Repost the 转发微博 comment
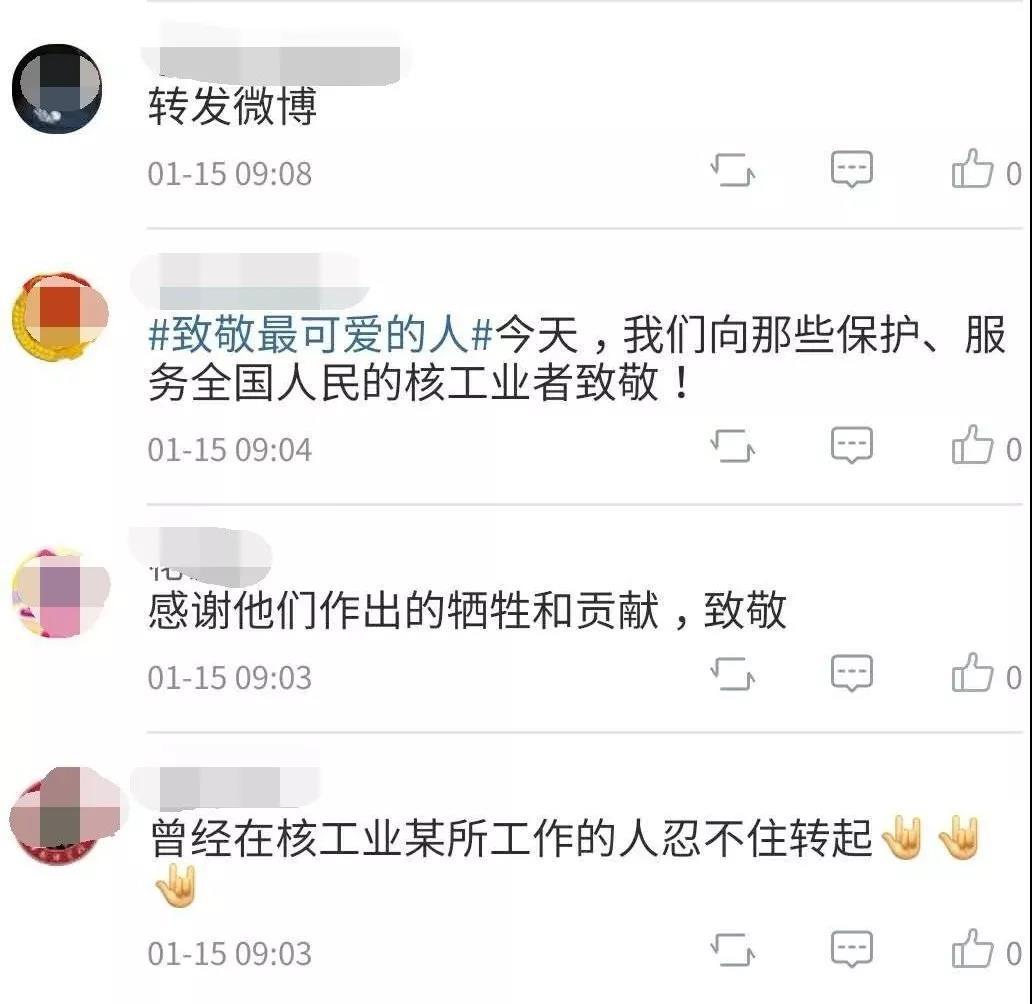1032x1004 pixels. [733, 169]
